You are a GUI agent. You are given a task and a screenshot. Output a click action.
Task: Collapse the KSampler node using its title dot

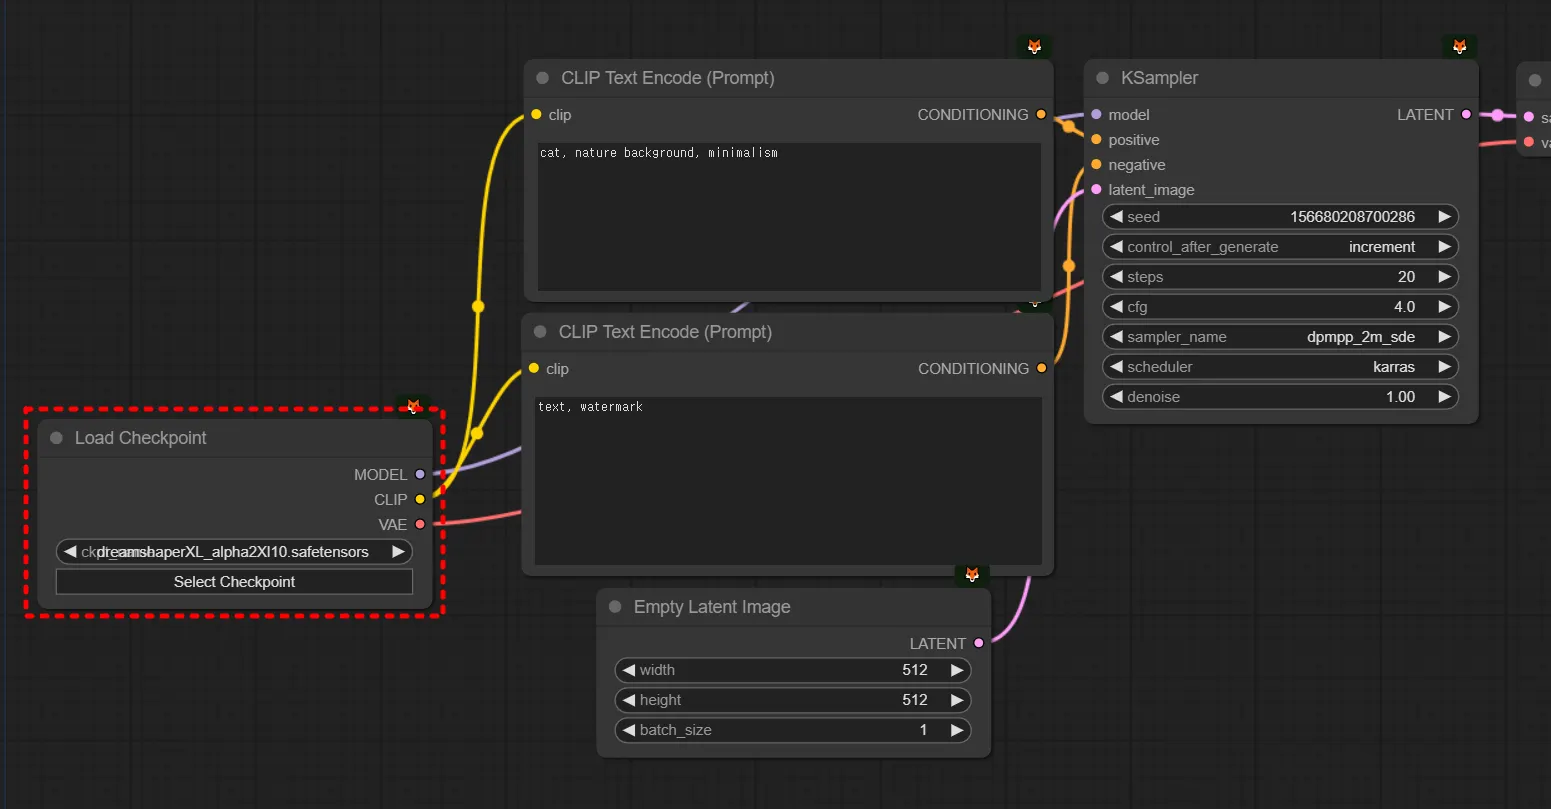[x=1103, y=78]
